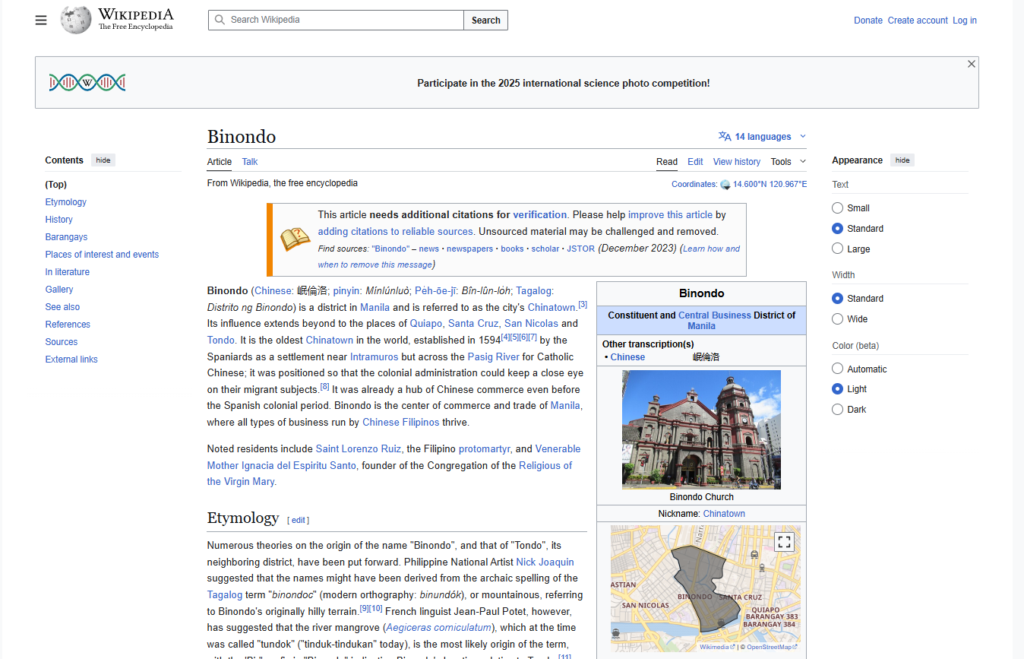
Task: Click the language translation icon
Action: [724, 136]
